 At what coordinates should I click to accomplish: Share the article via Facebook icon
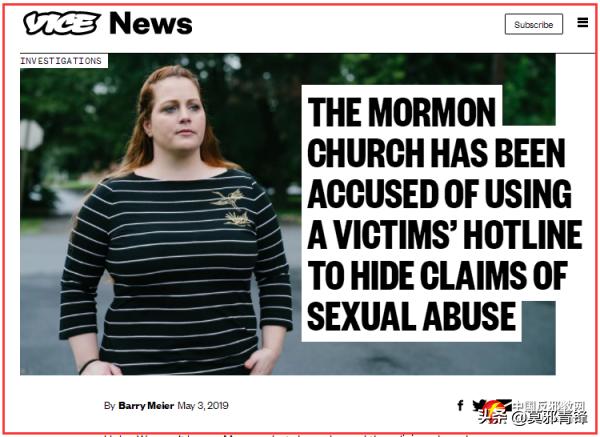click(x=460, y=405)
